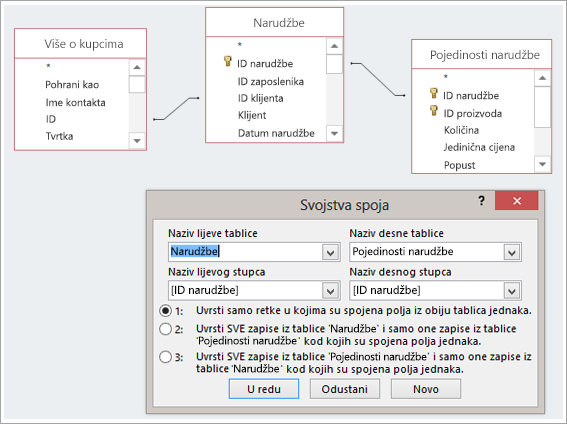Choose option 2 to include all Narudžbe records

[x=166, y=329]
